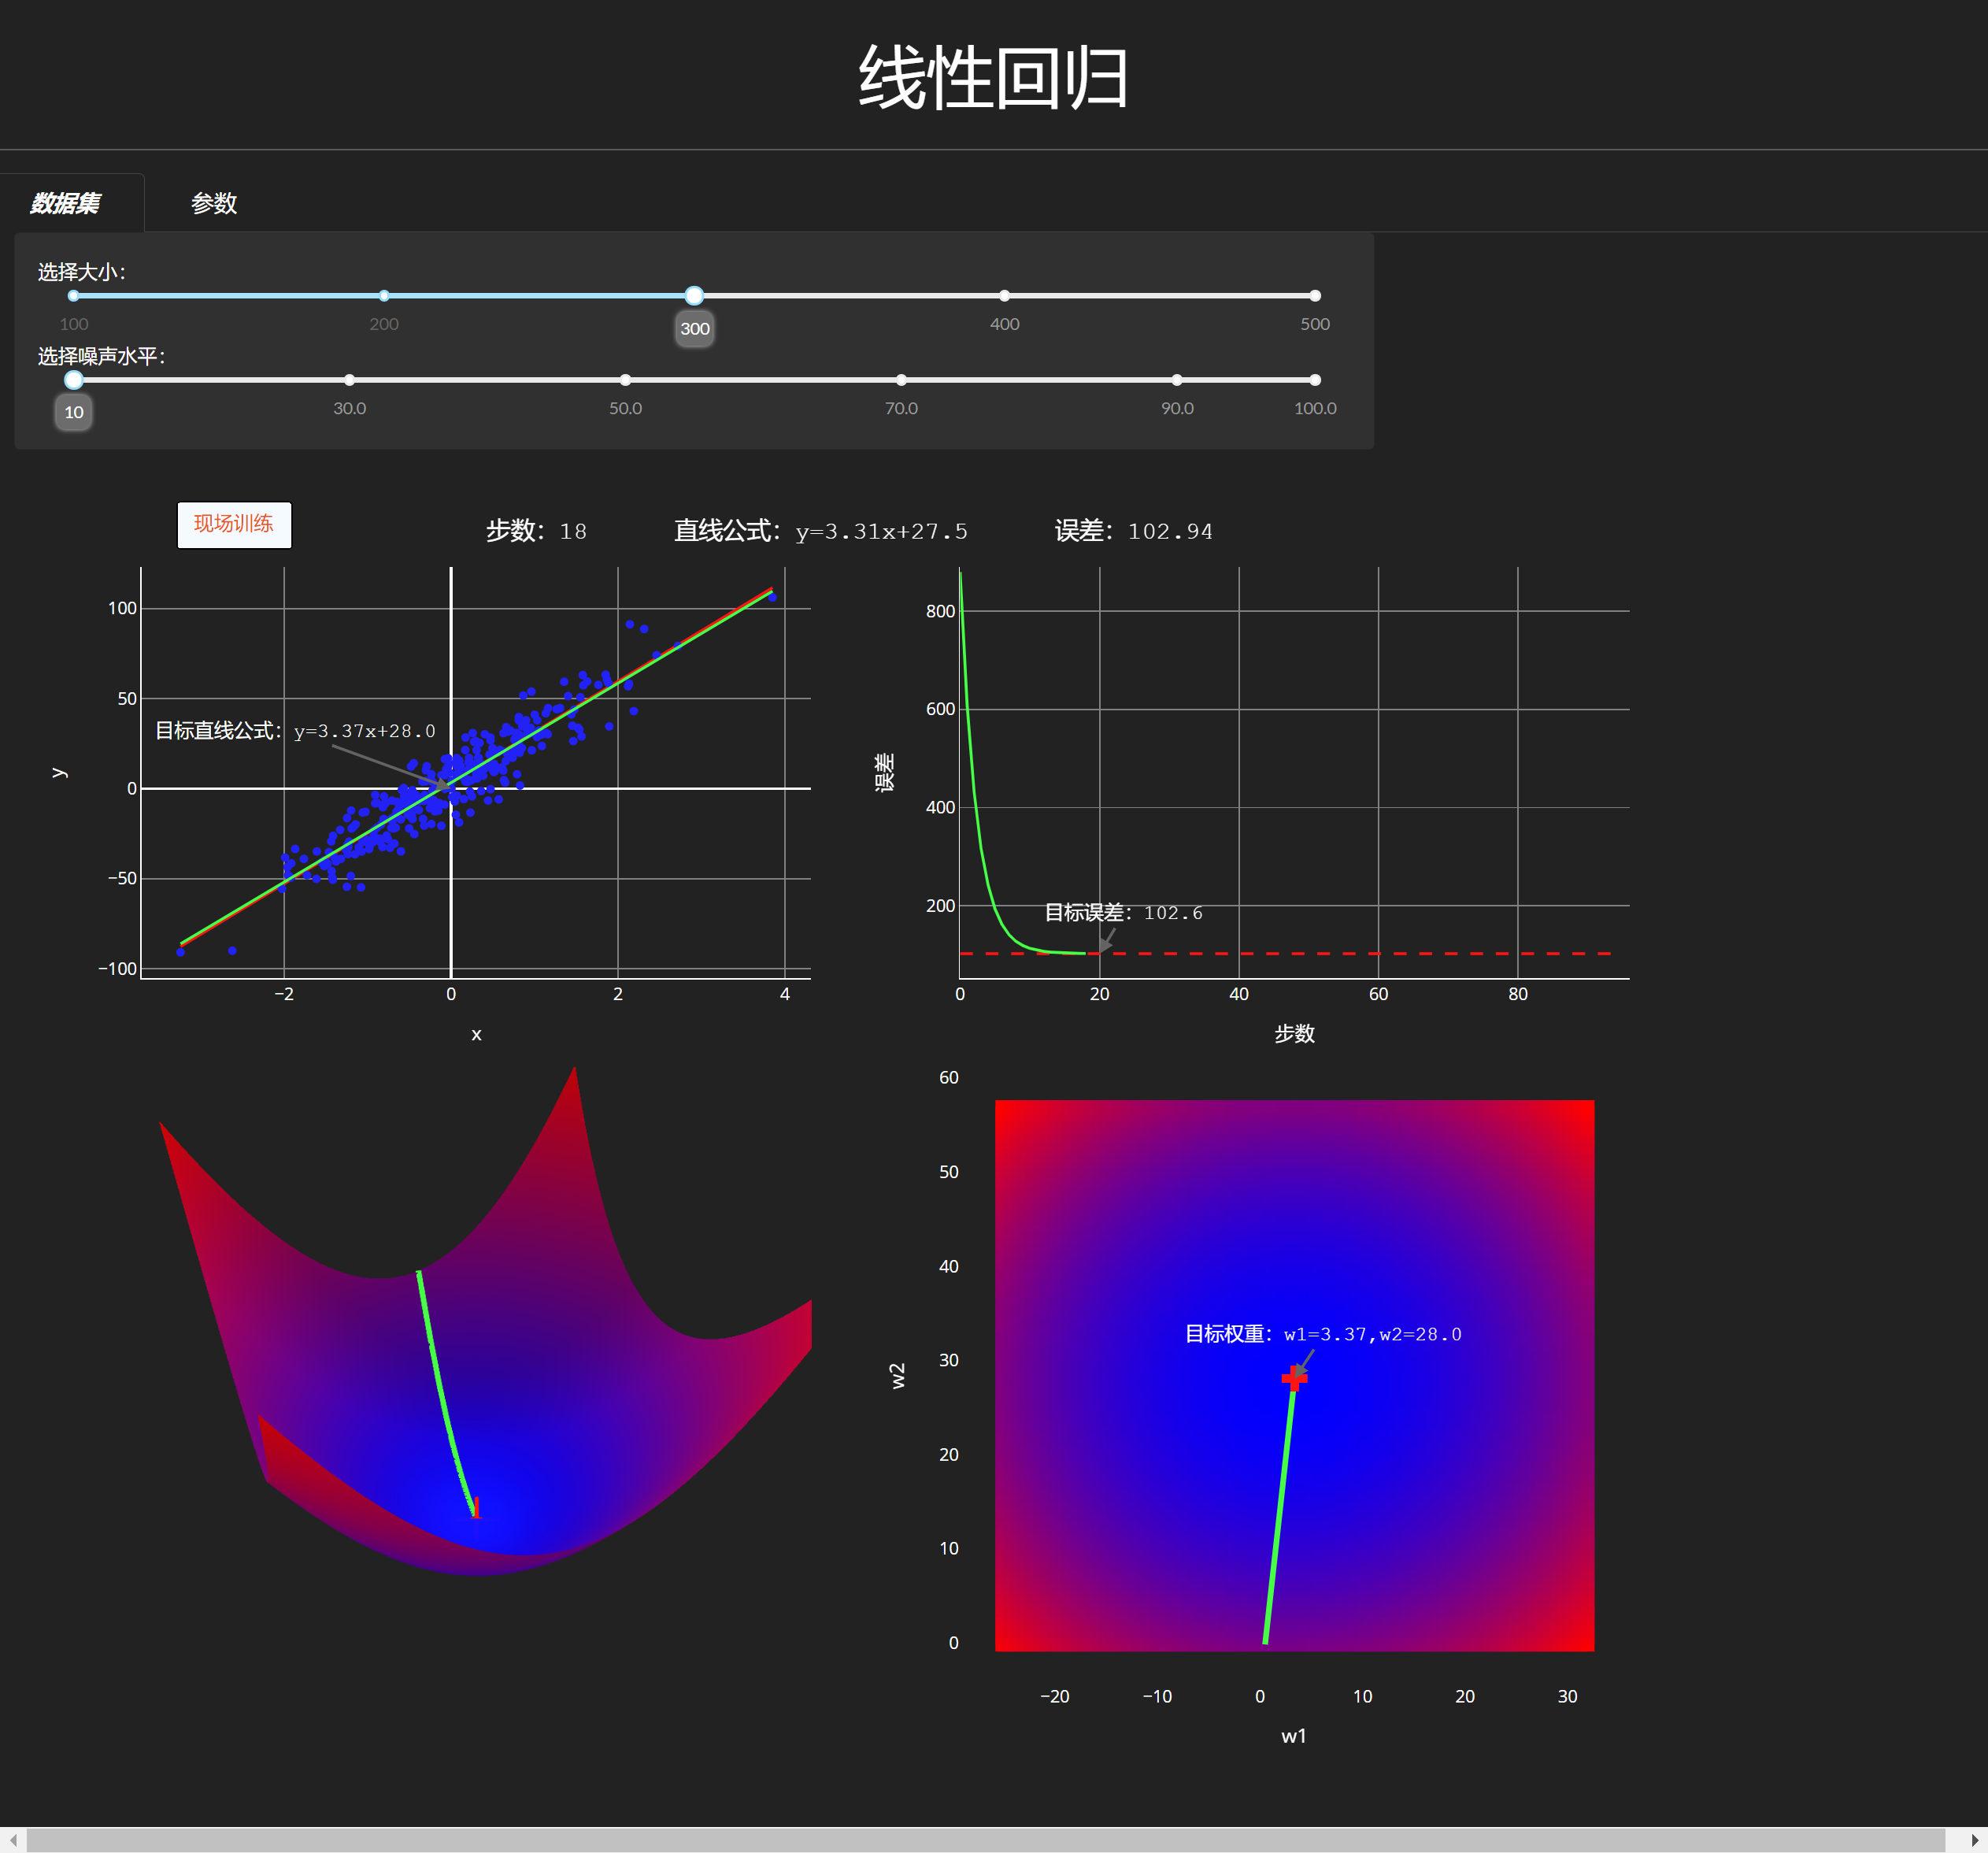Screen dimensions: 1988x1853
Task: Click the red target cross on heatmap
Action: click(1294, 1379)
